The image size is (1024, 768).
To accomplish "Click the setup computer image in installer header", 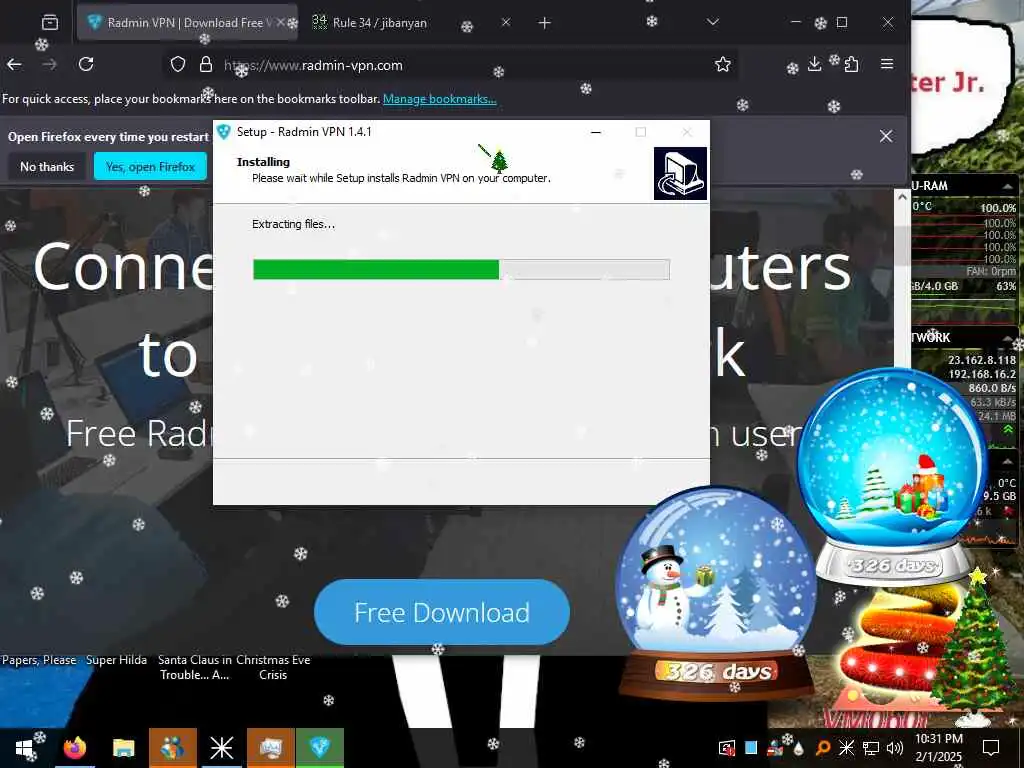I will tap(680, 173).
